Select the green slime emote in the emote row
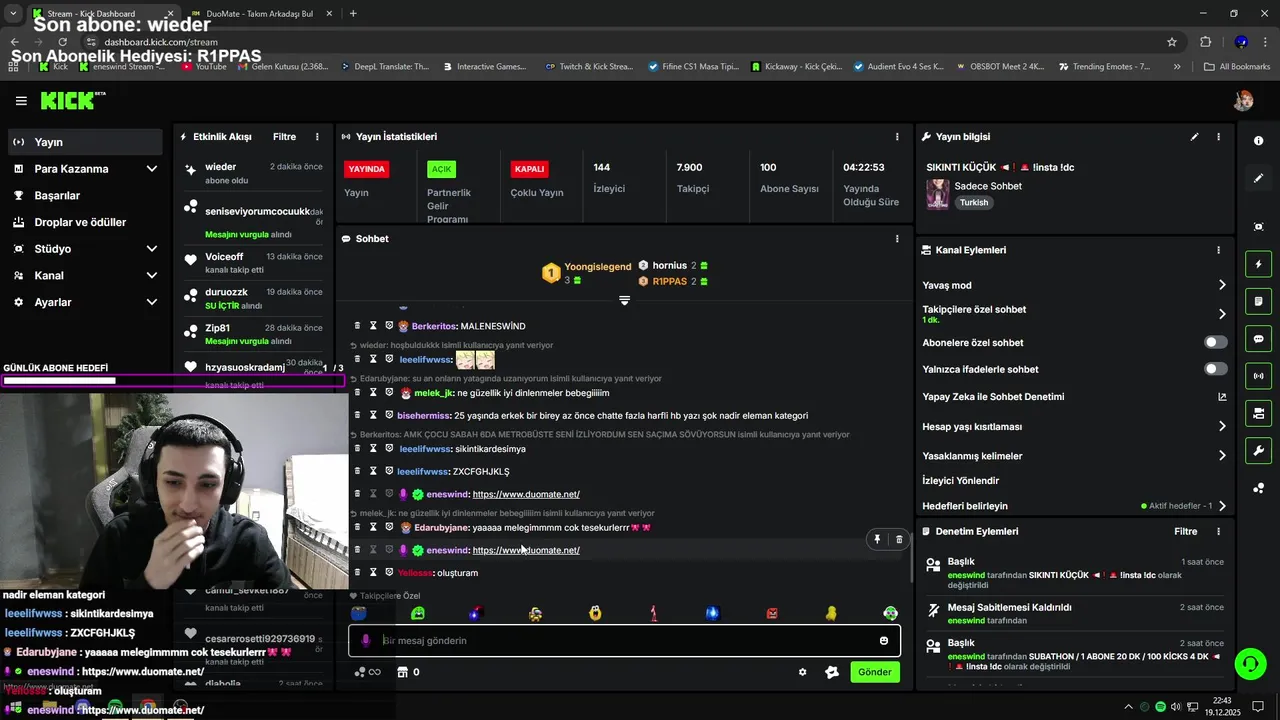This screenshot has width=1280, height=720. (417, 613)
